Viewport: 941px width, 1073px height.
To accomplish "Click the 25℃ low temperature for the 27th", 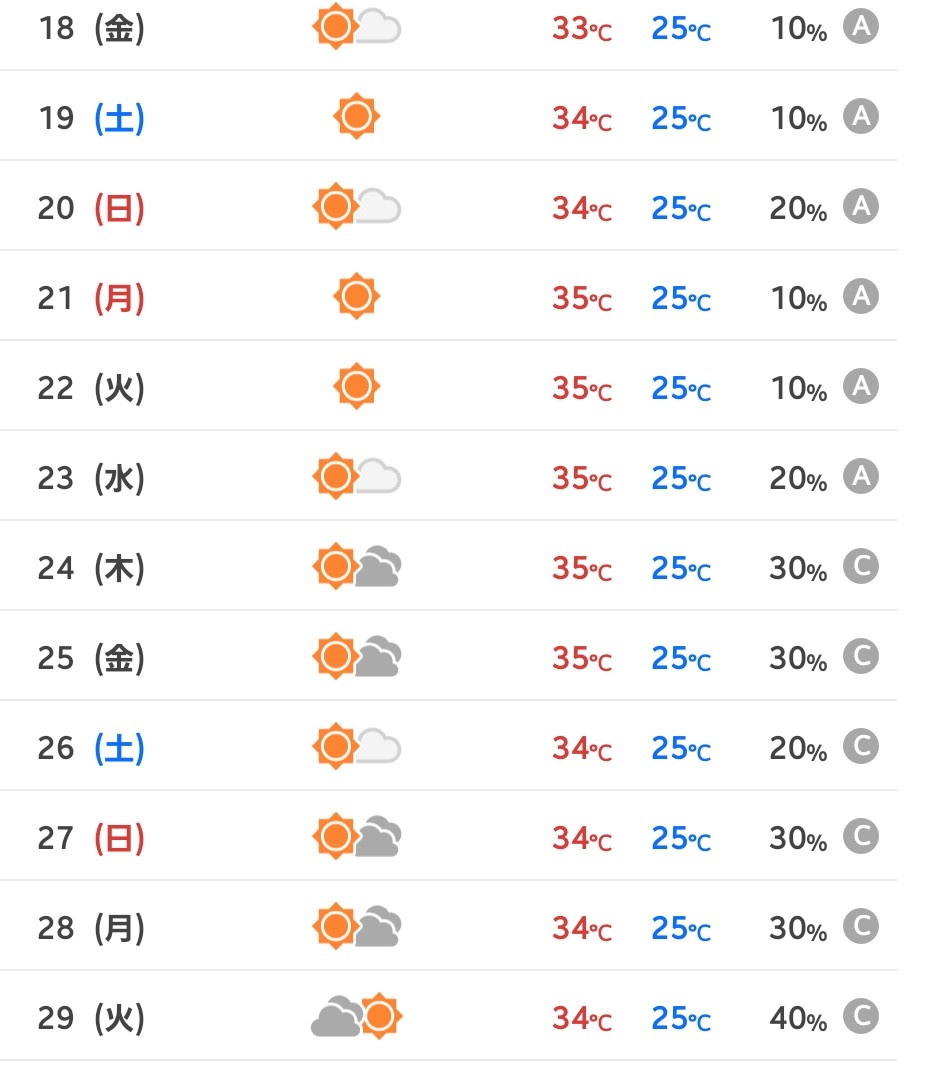I will coord(681,838).
